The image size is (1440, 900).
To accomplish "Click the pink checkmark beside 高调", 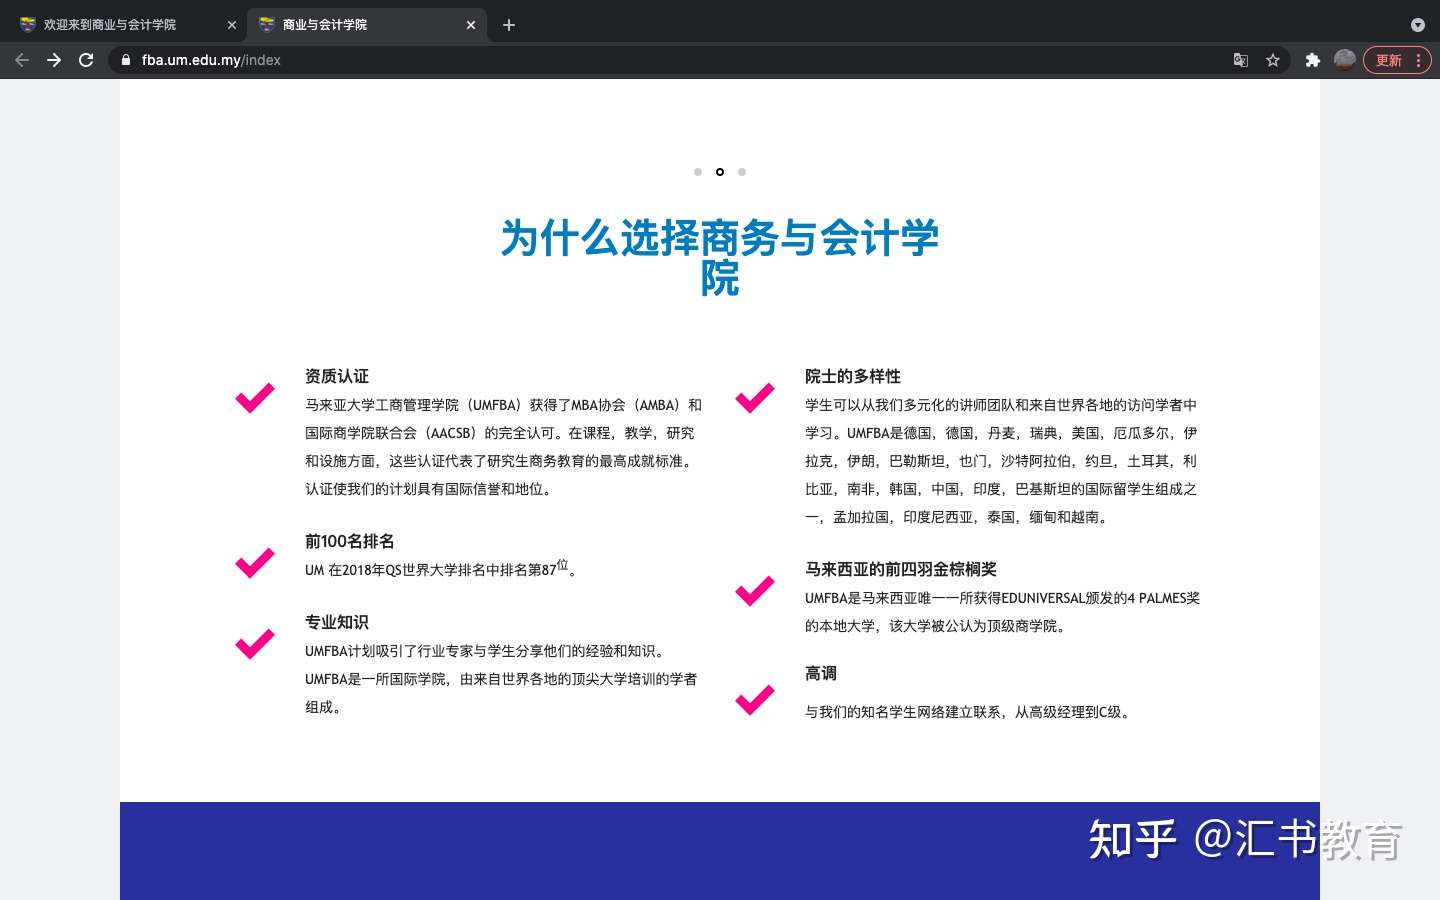I will point(755,700).
